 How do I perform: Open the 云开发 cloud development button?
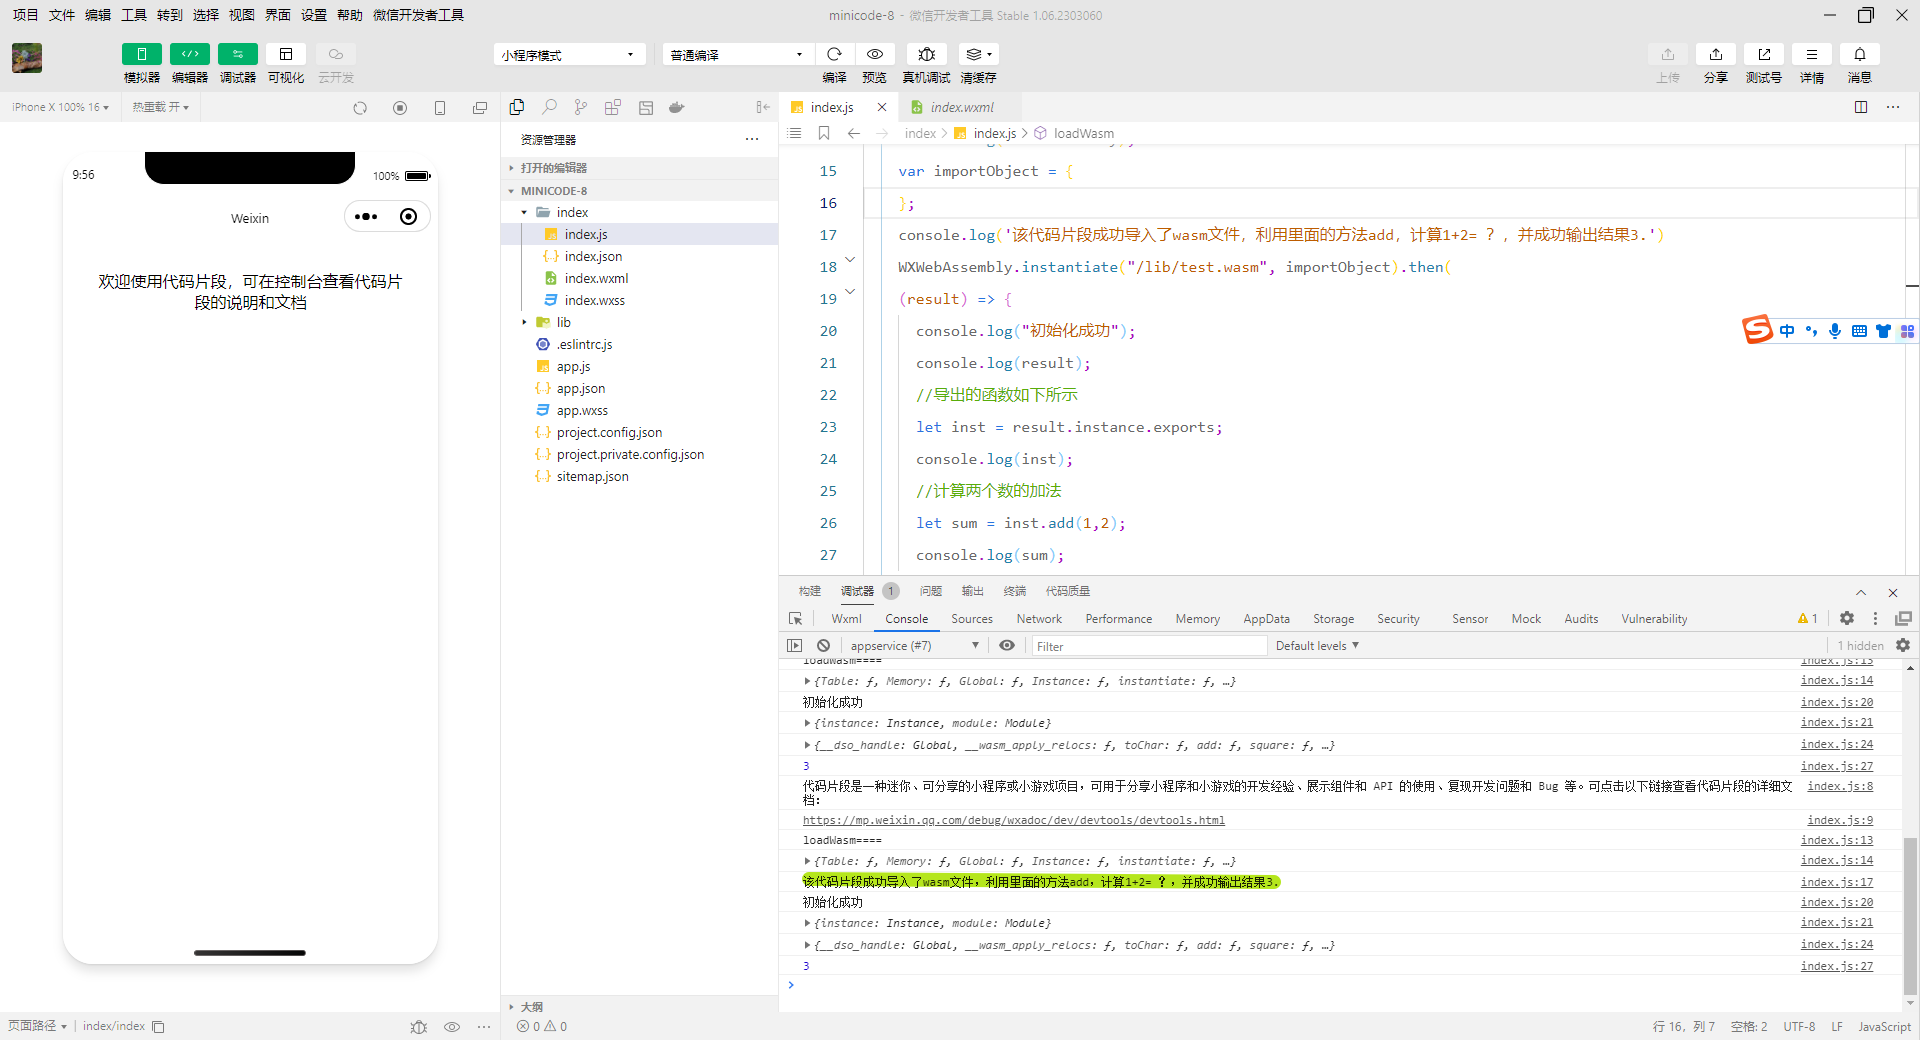tap(336, 54)
